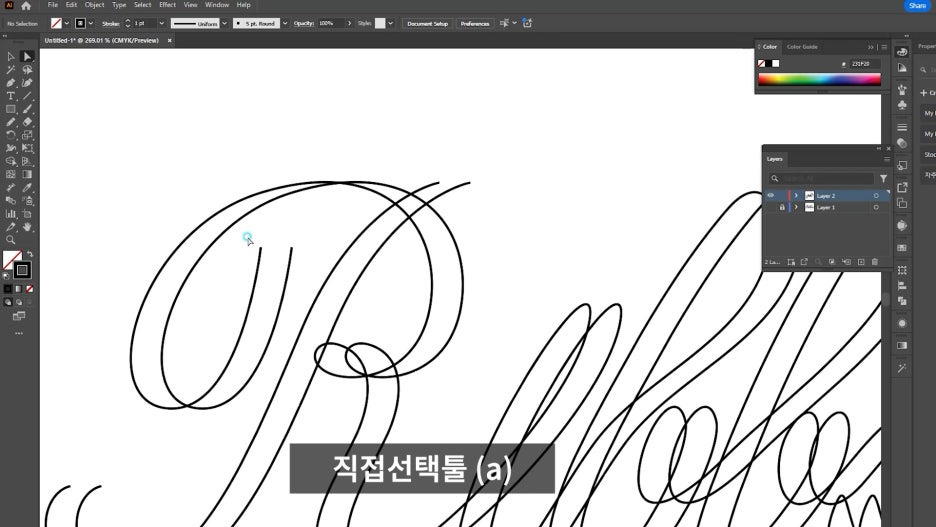
Task: Click target circle of Layer 1
Action: click(x=876, y=207)
